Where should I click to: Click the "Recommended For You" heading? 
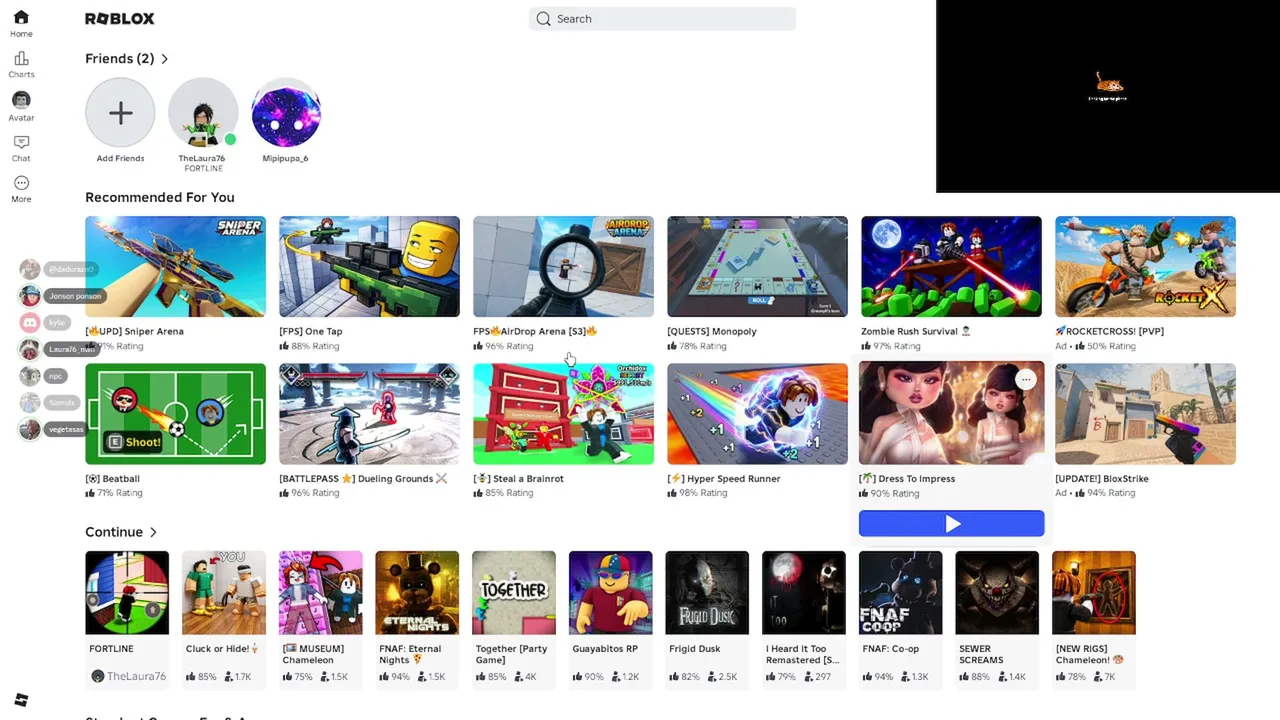tap(160, 197)
